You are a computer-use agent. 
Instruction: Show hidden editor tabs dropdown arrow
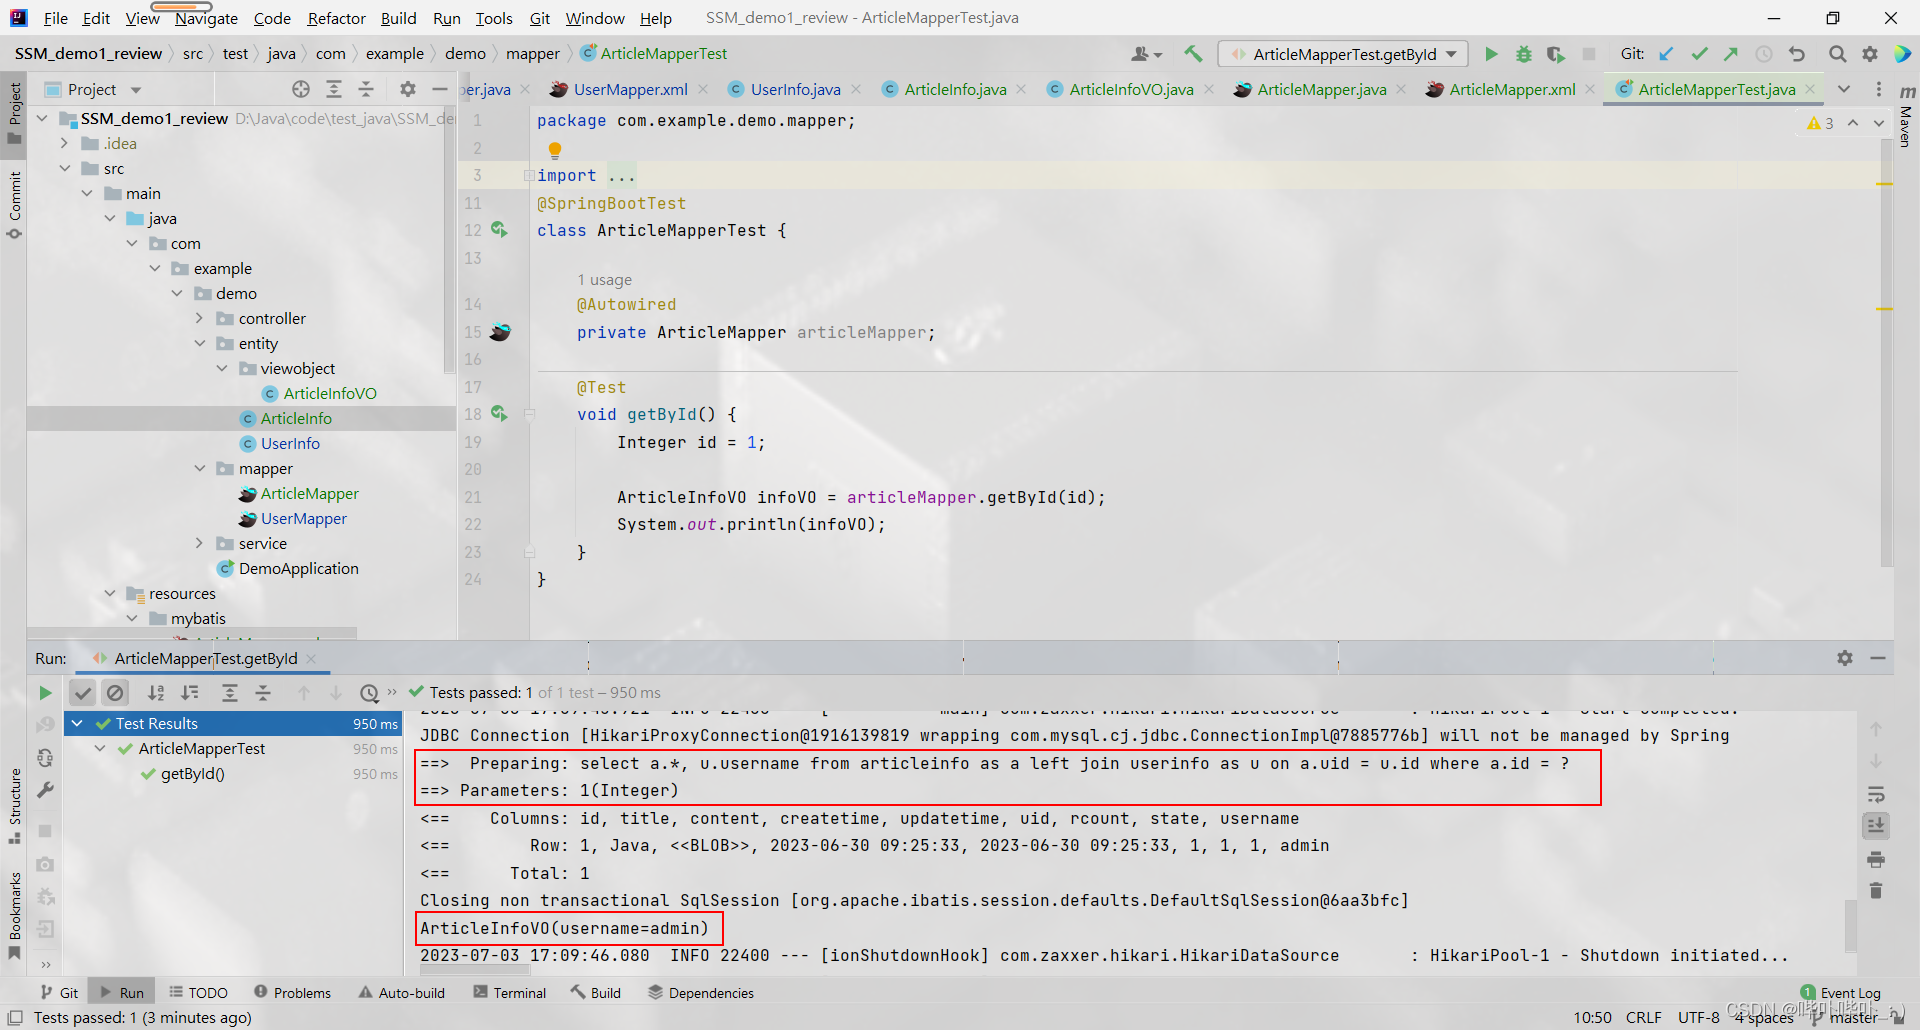tap(1844, 89)
